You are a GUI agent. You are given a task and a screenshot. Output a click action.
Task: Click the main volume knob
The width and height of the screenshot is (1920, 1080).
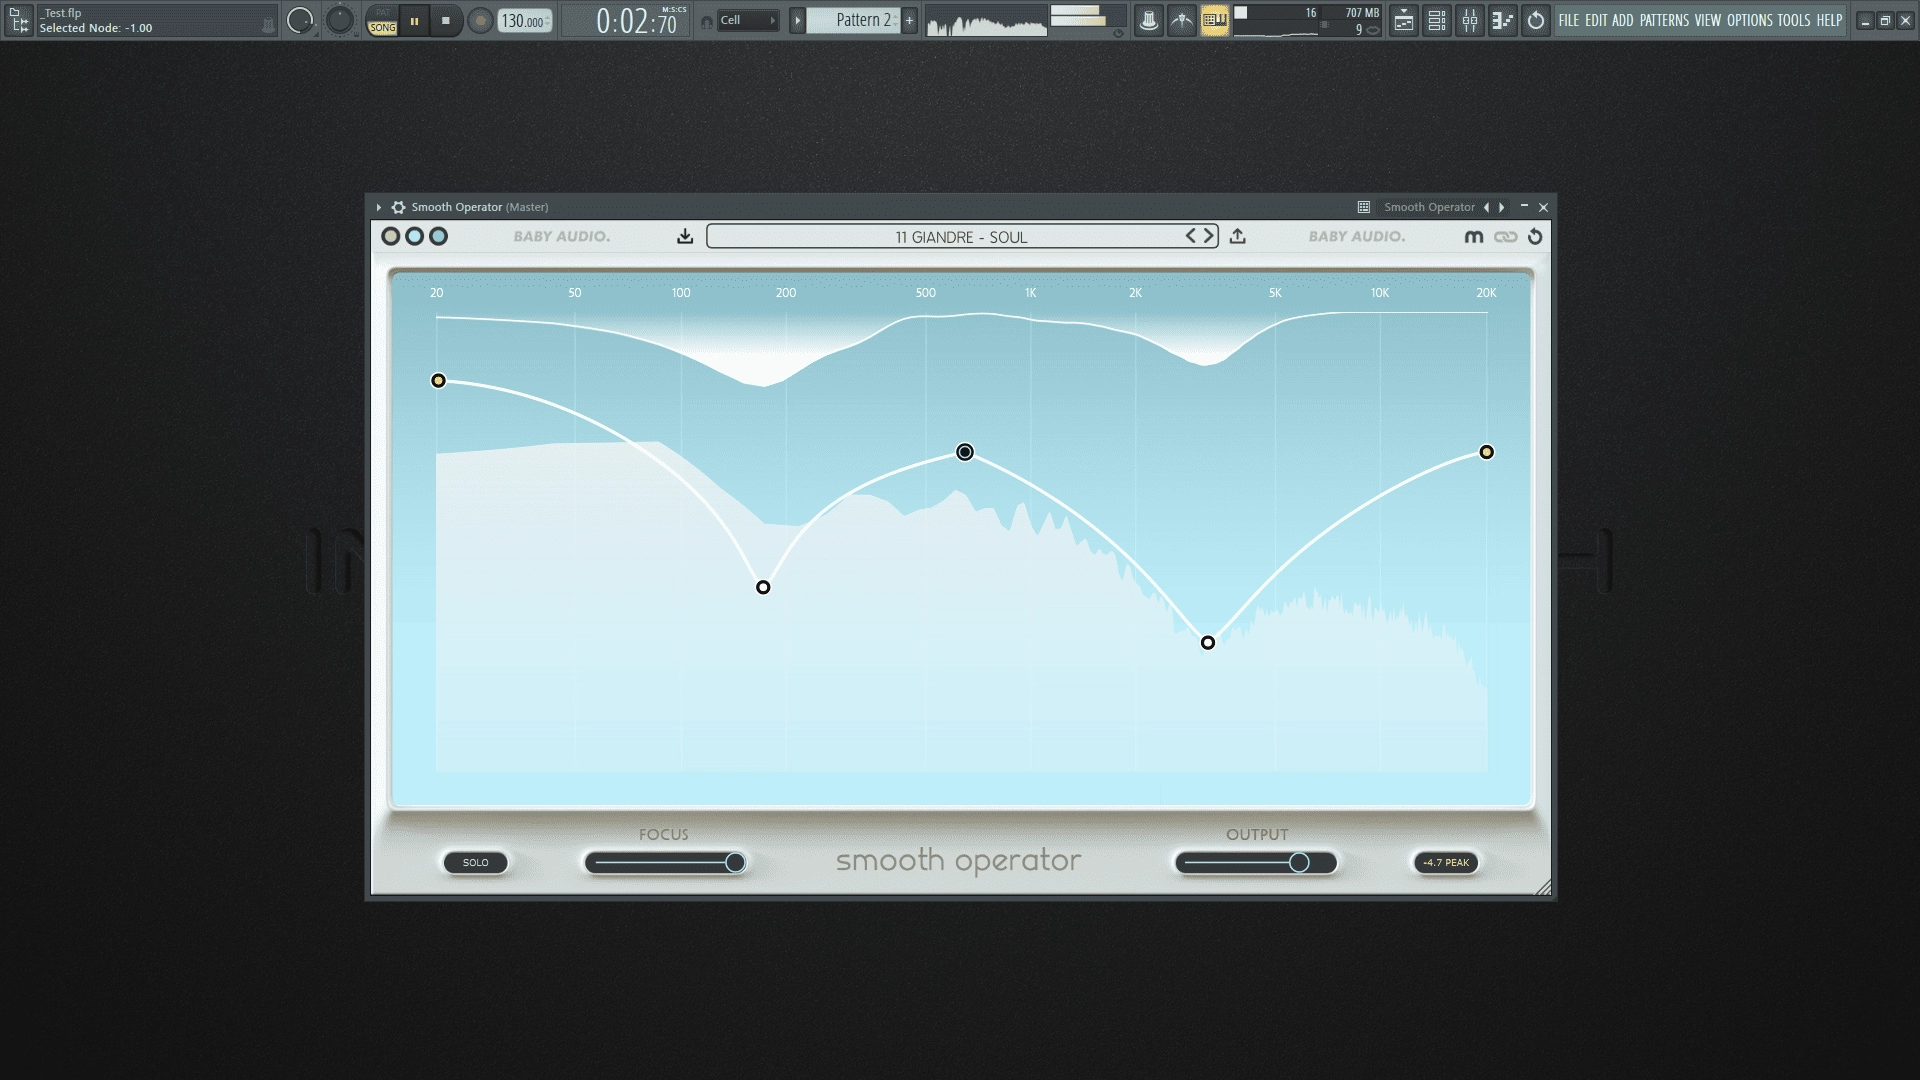pos(300,20)
